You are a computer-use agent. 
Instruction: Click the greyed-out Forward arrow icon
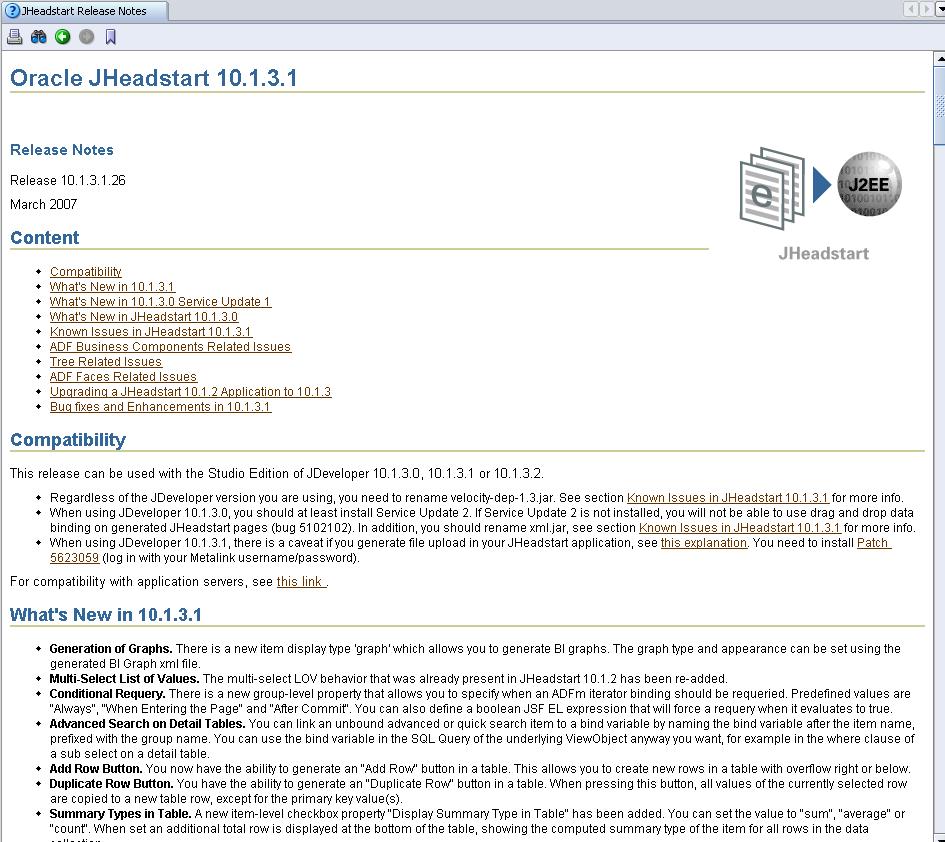87,37
